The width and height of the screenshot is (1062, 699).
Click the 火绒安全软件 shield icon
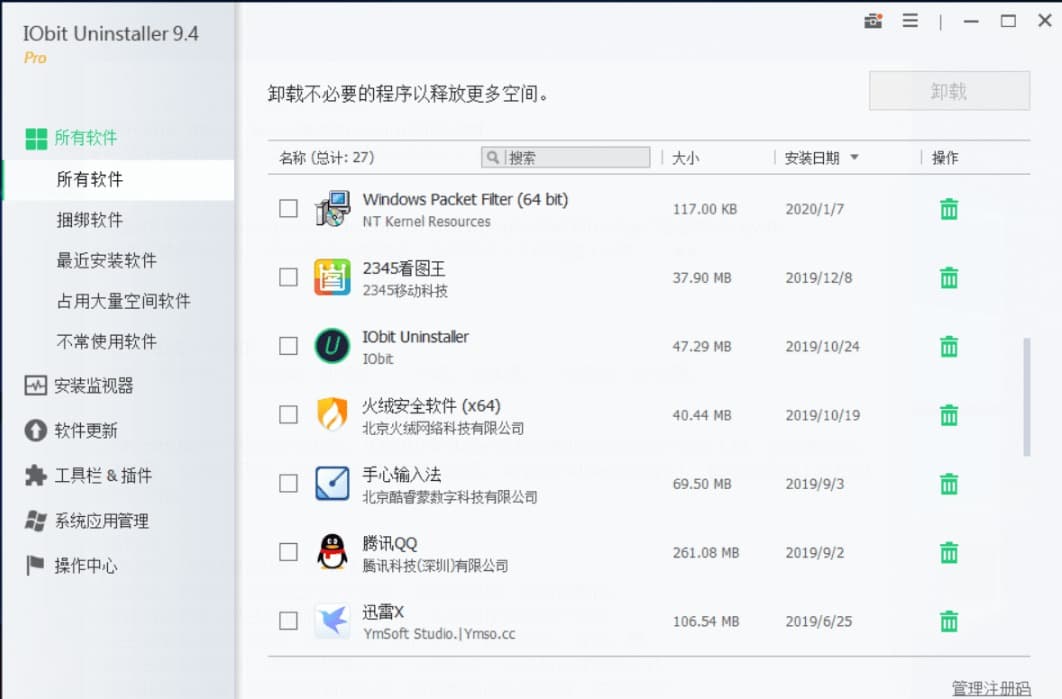click(333, 415)
